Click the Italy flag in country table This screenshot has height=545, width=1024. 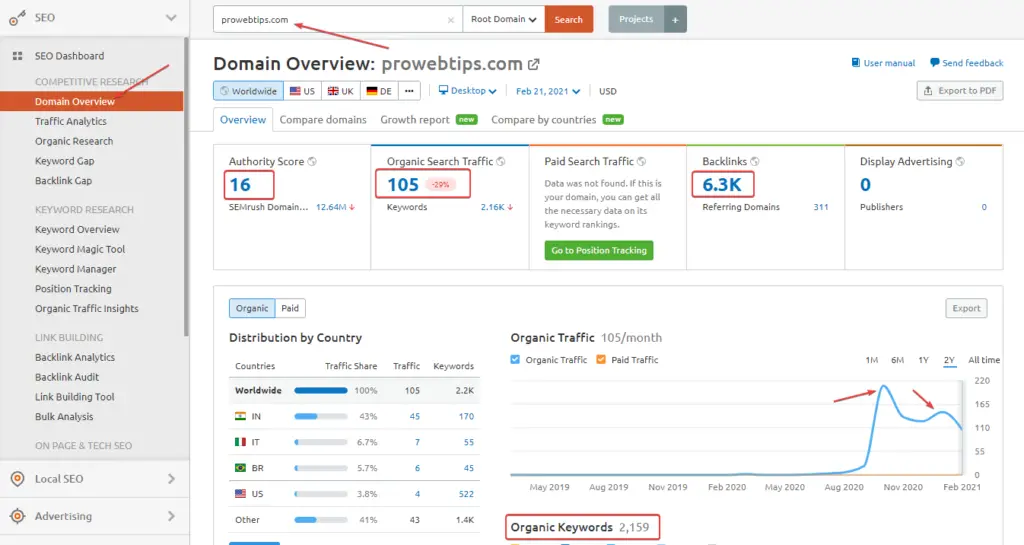(x=240, y=442)
